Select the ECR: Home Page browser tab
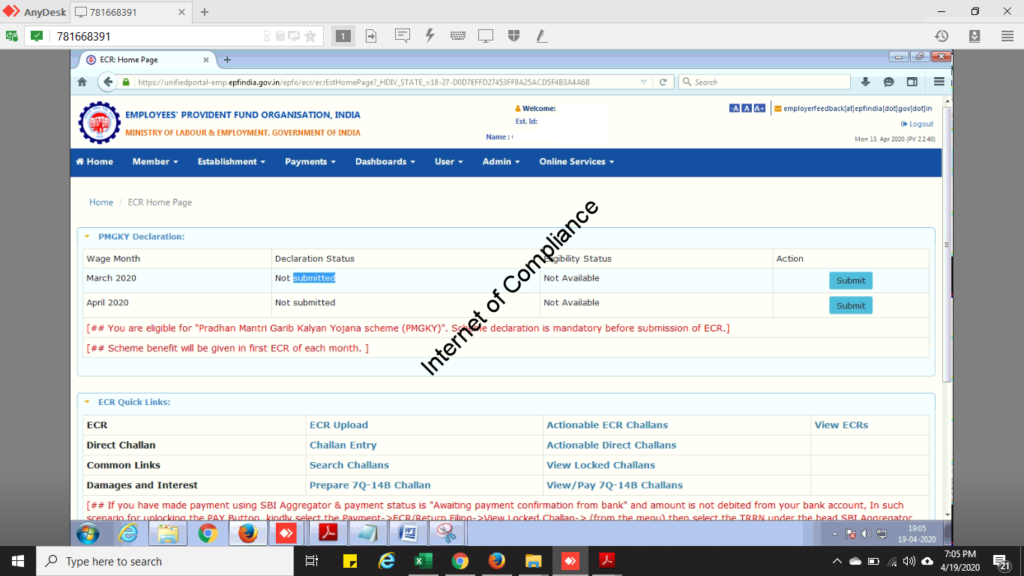Viewport: 1024px width, 576px height. click(148, 59)
